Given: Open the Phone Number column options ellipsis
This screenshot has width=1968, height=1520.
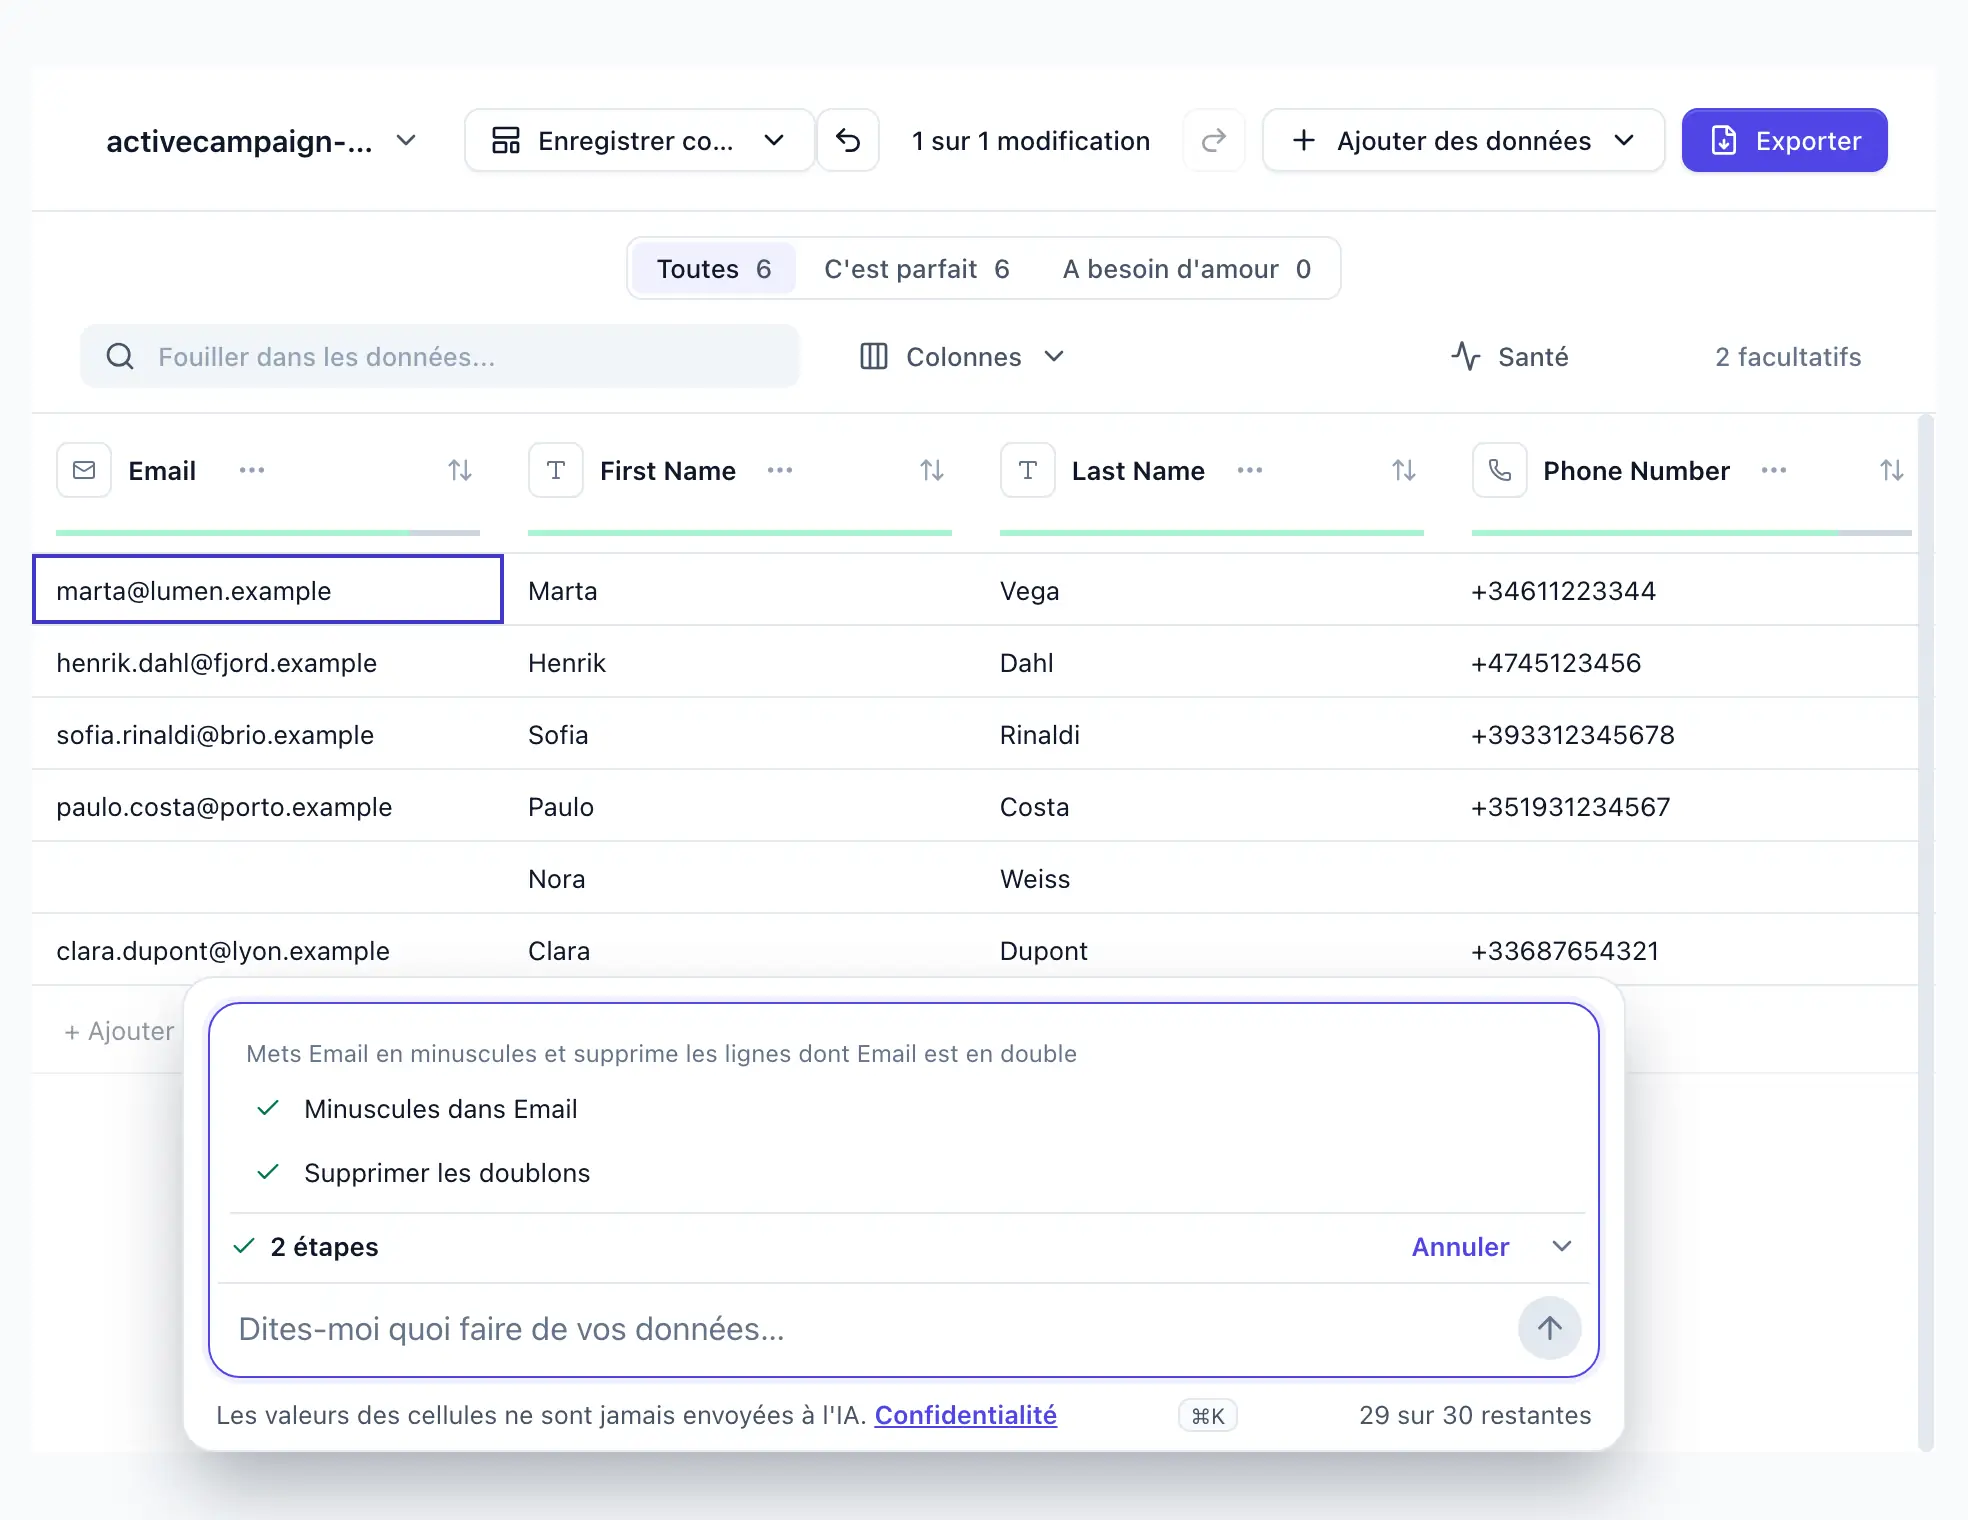Looking at the screenshot, I should click(1774, 470).
